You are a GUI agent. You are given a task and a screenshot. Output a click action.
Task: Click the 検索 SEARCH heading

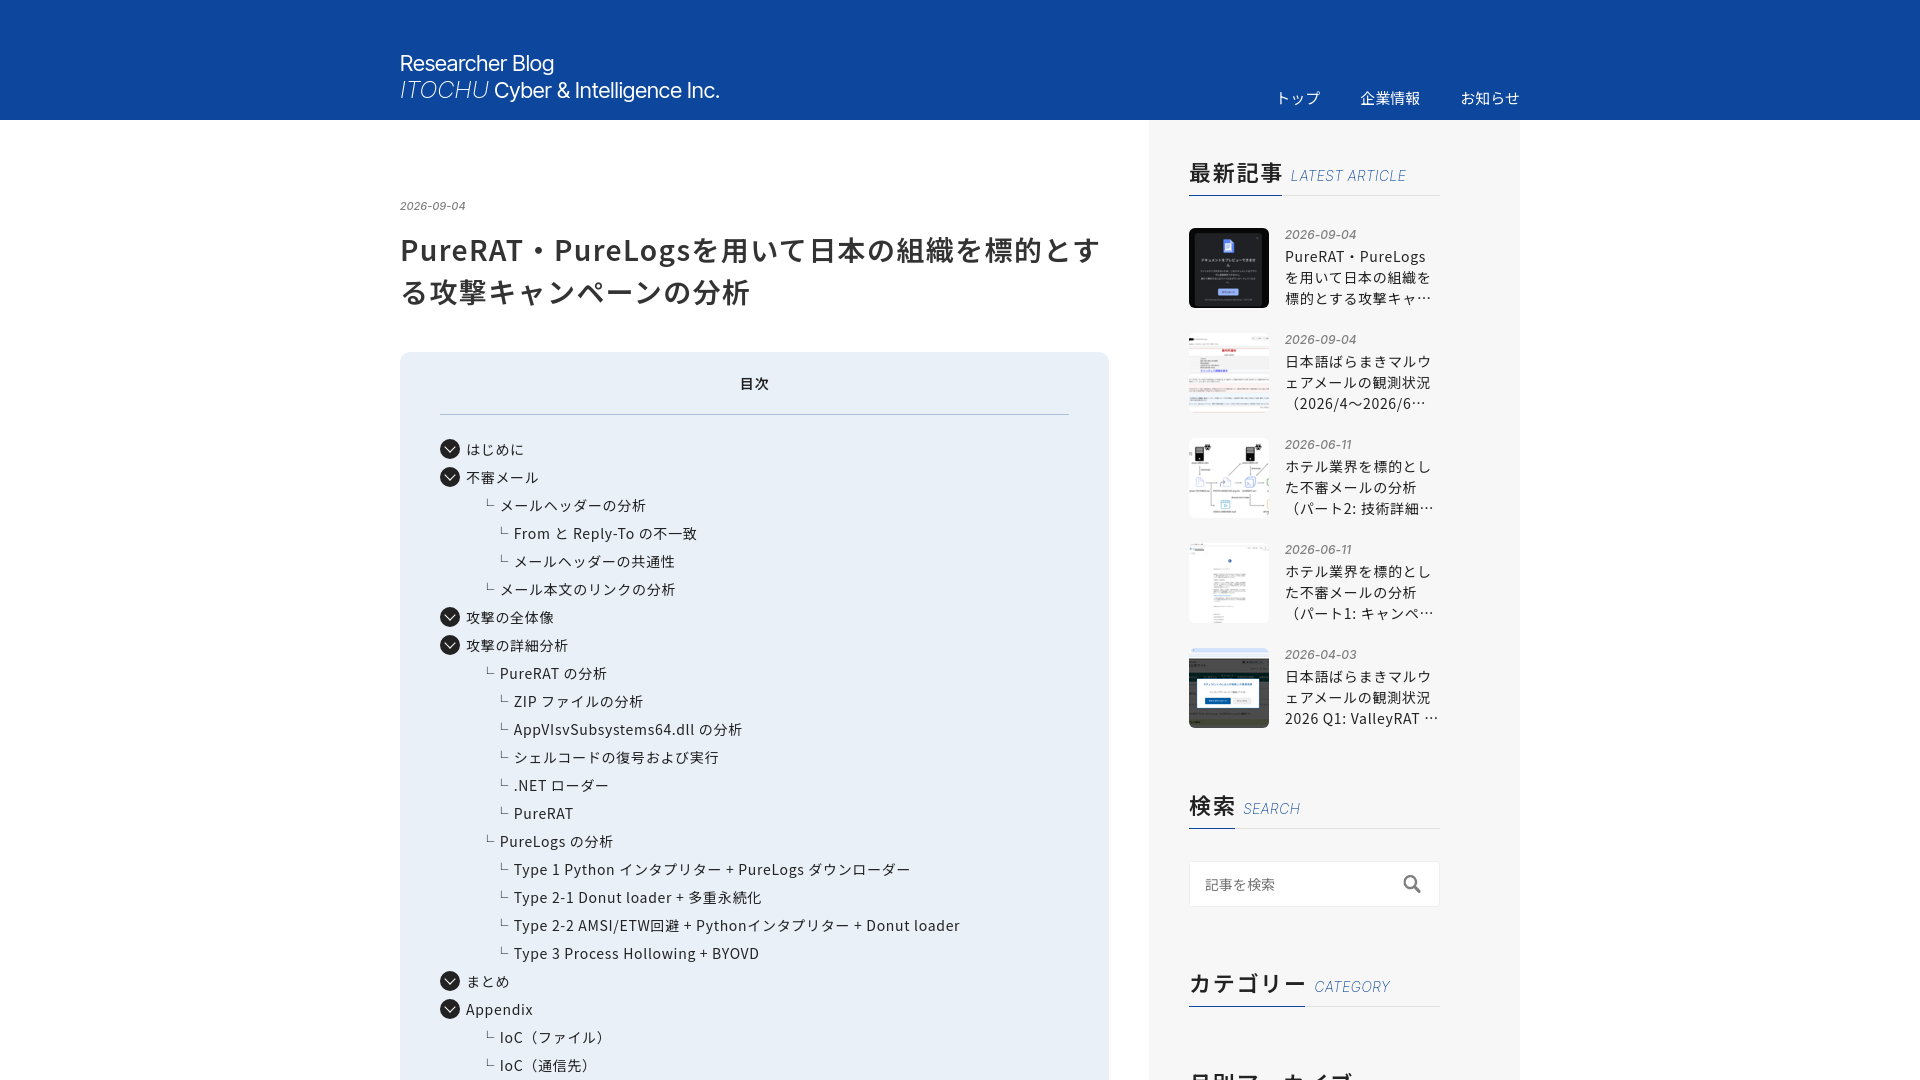1244,807
